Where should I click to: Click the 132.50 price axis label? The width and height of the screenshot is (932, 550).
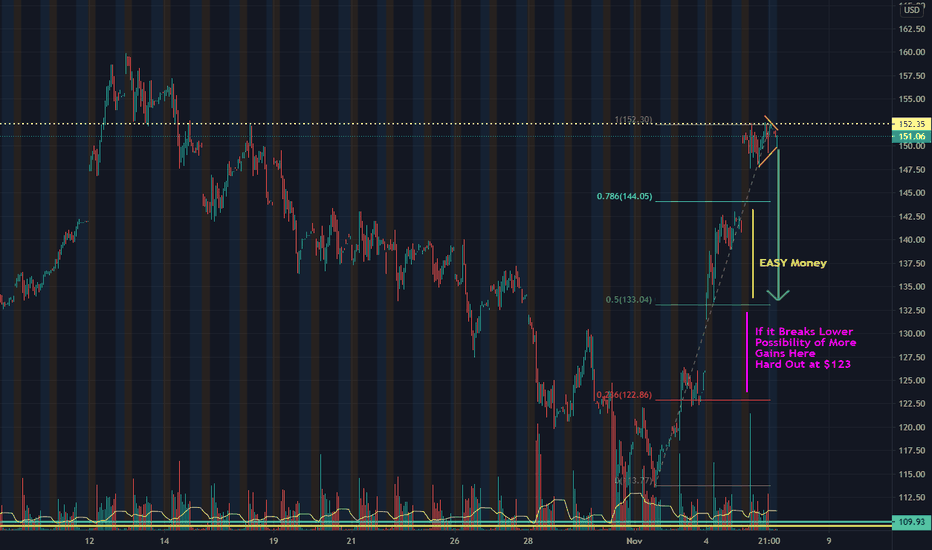pyautogui.click(x=912, y=310)
